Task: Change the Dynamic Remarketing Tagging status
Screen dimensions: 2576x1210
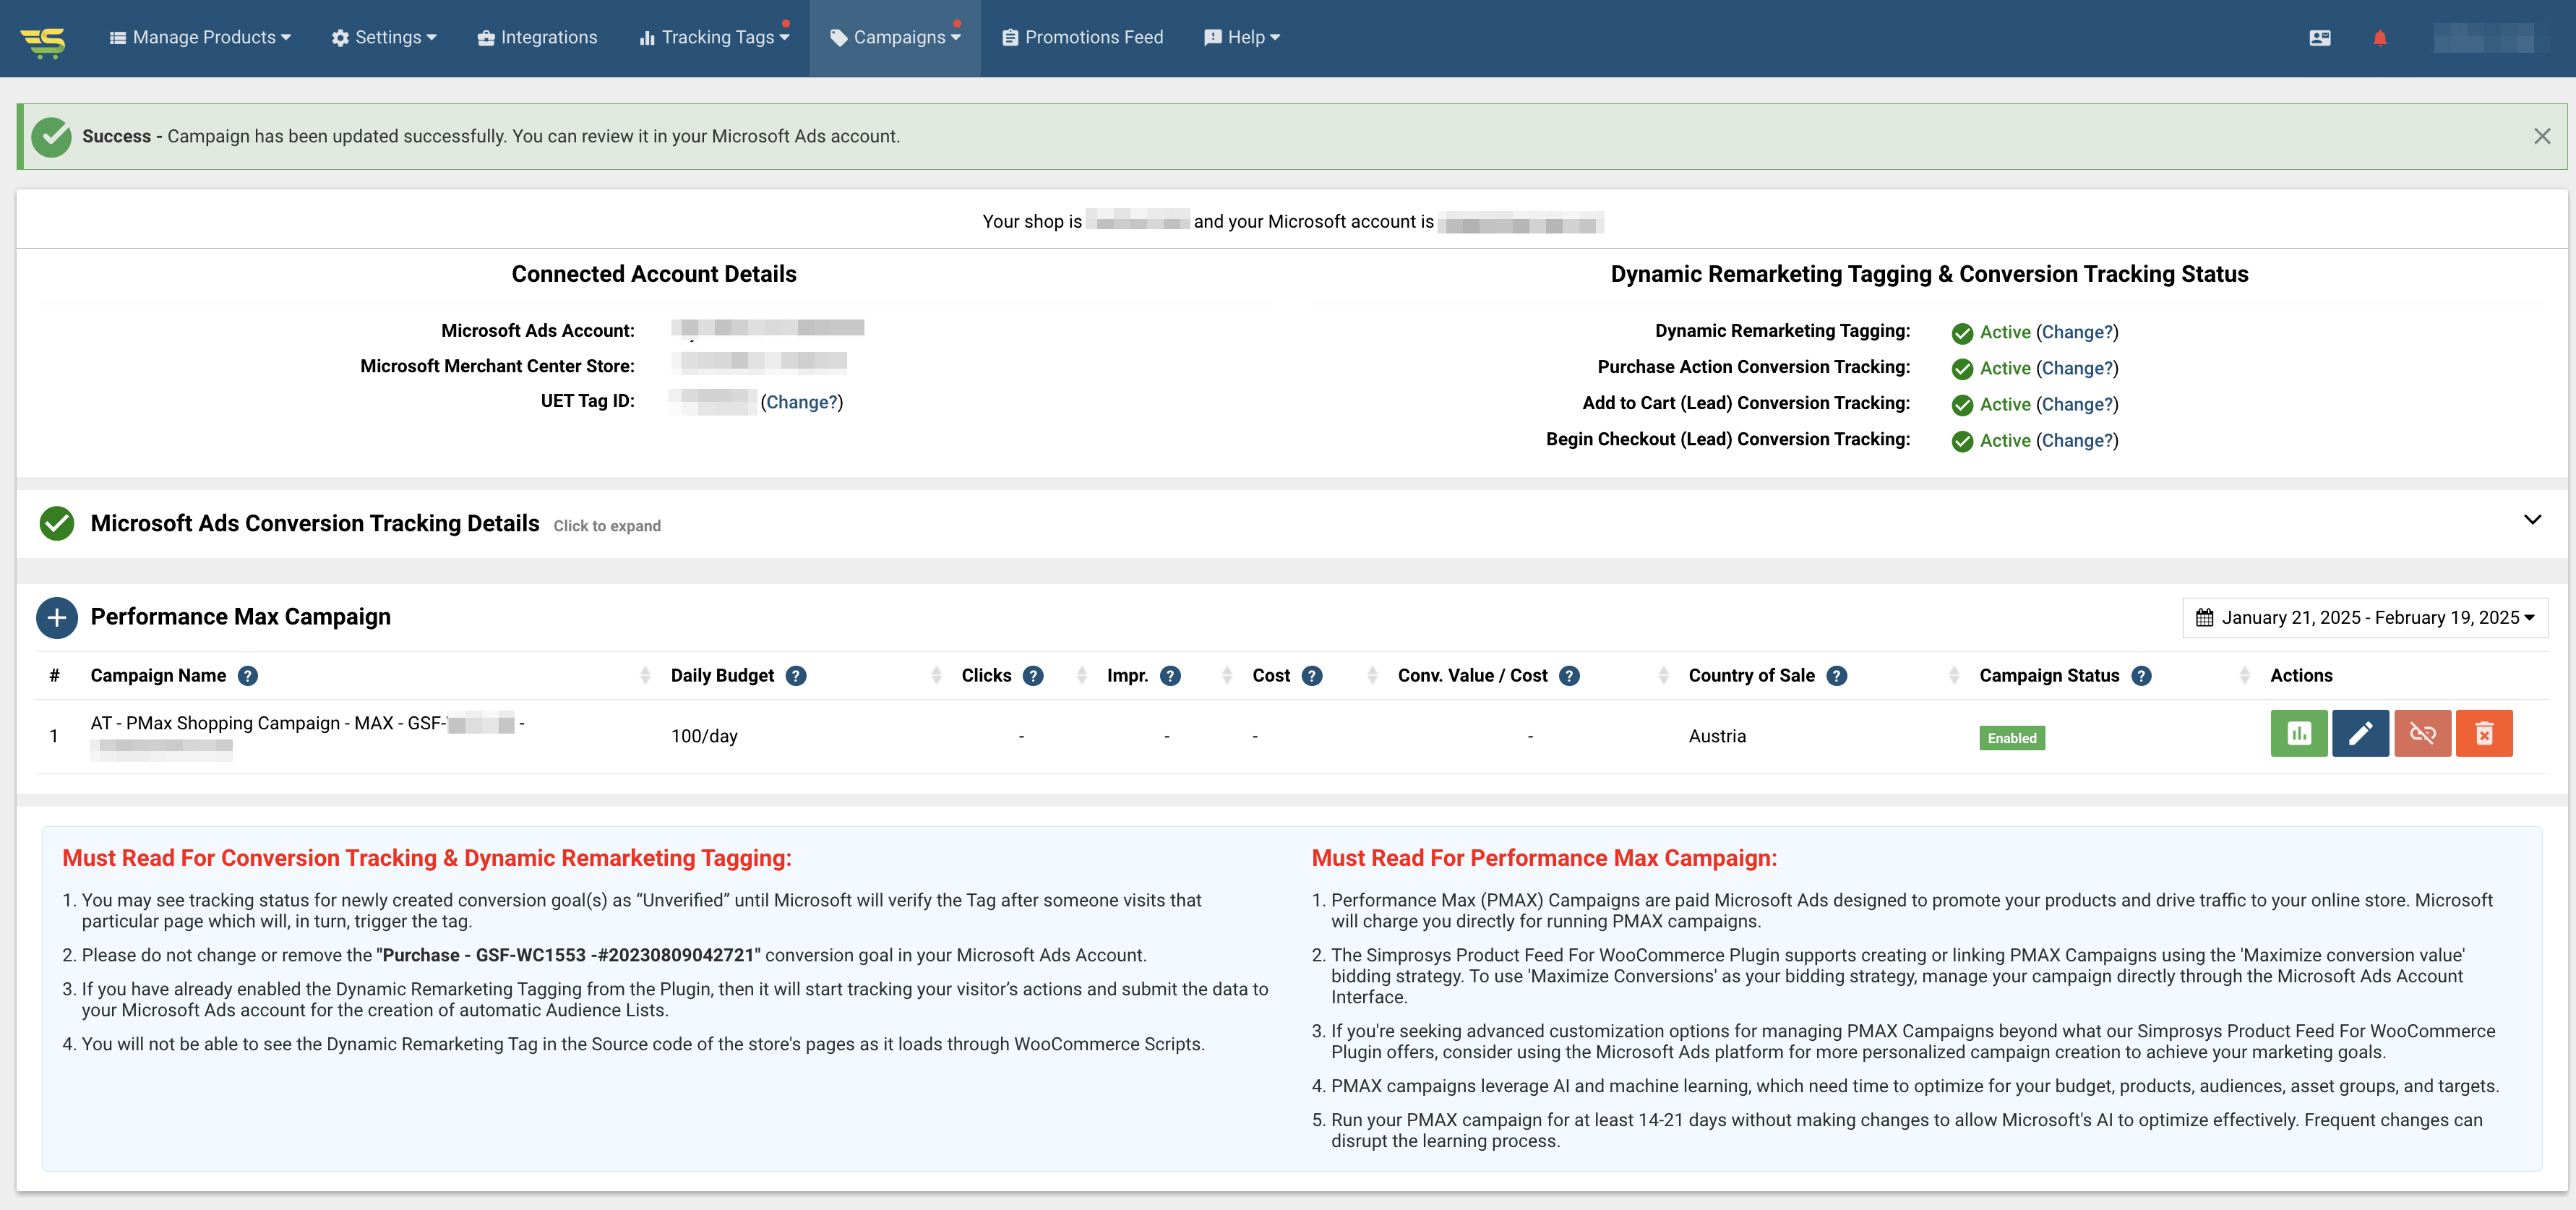Action: [2077, 332]
